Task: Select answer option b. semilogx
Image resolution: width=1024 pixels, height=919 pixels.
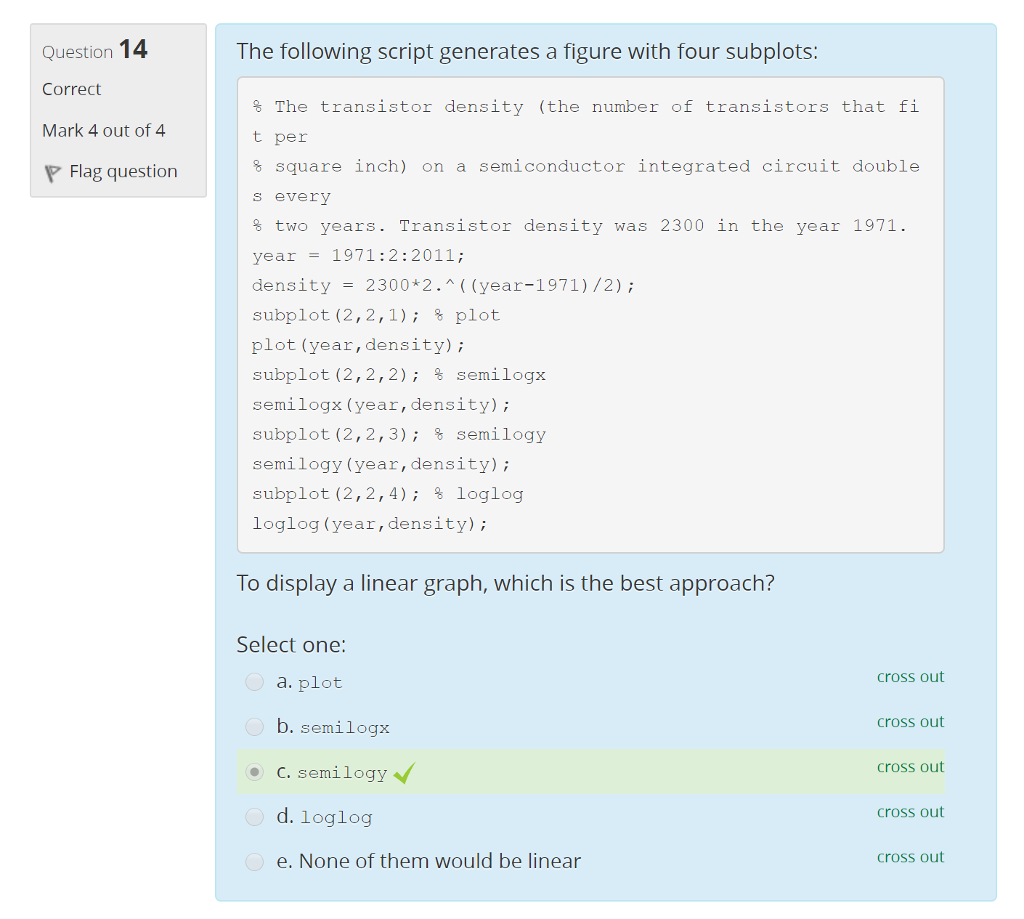Action: point(254,727)
